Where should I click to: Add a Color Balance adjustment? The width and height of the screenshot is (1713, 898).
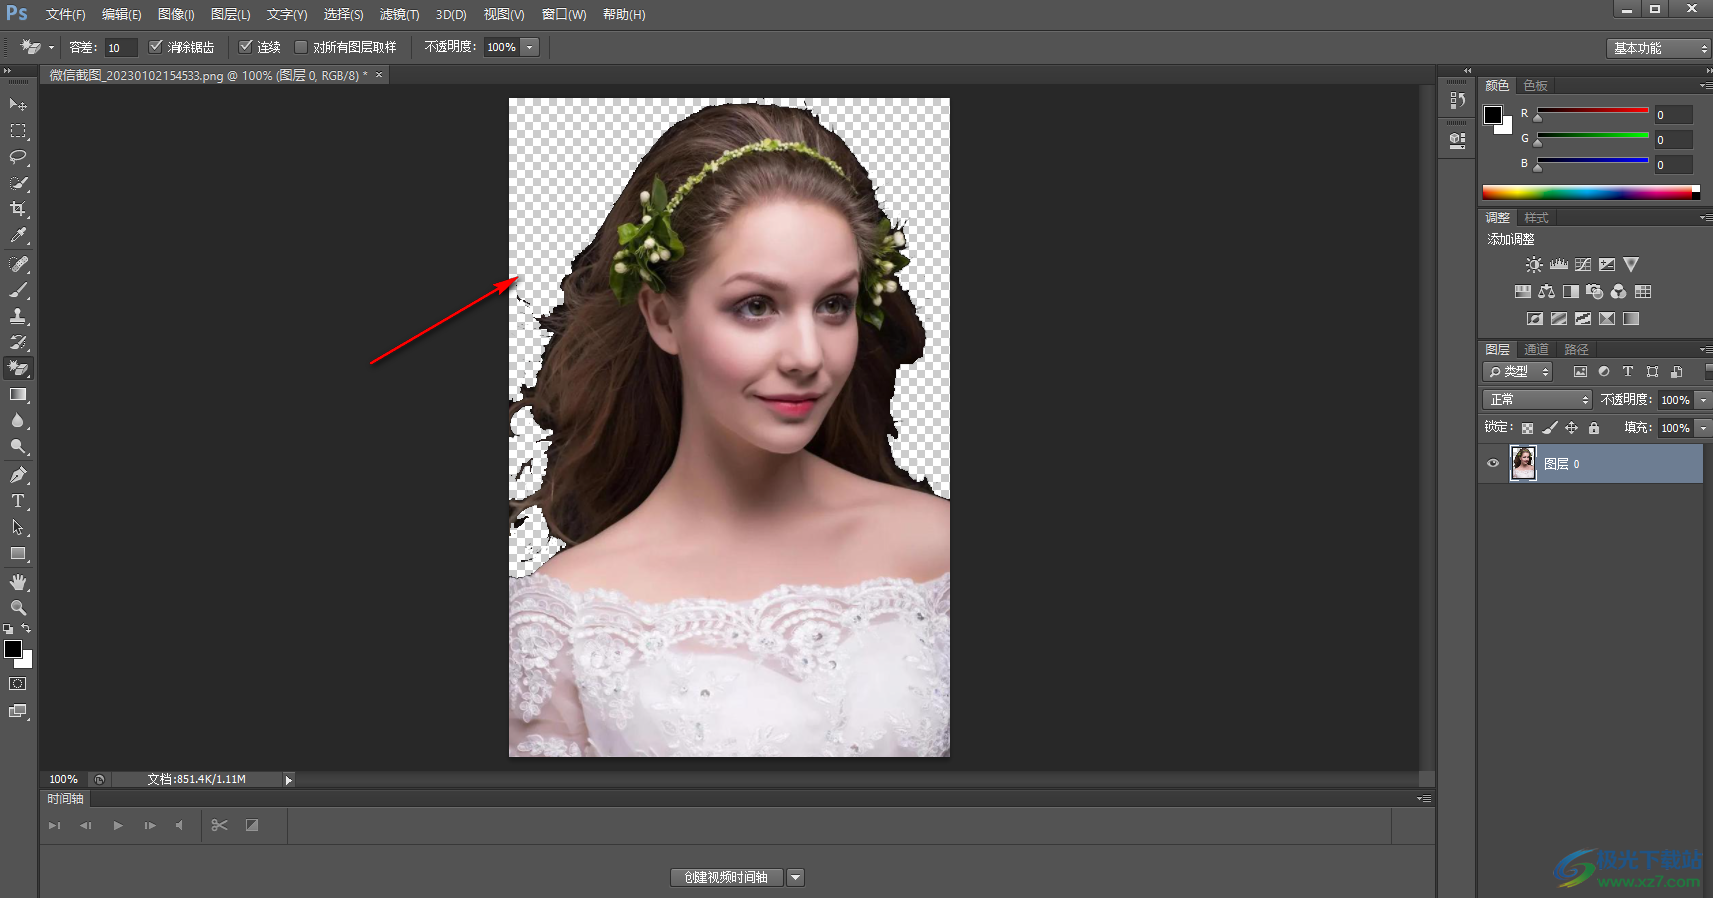[1547, 292]
